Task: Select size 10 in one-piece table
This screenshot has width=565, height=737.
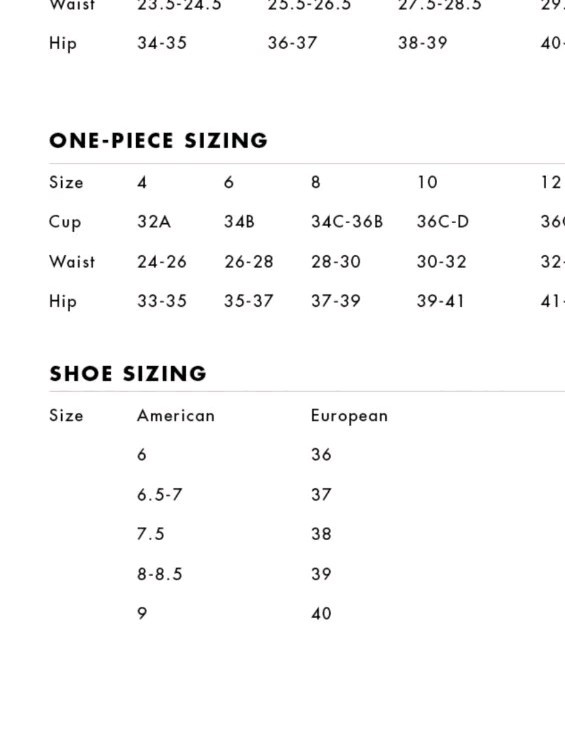Action: click(x=427, y=182)
